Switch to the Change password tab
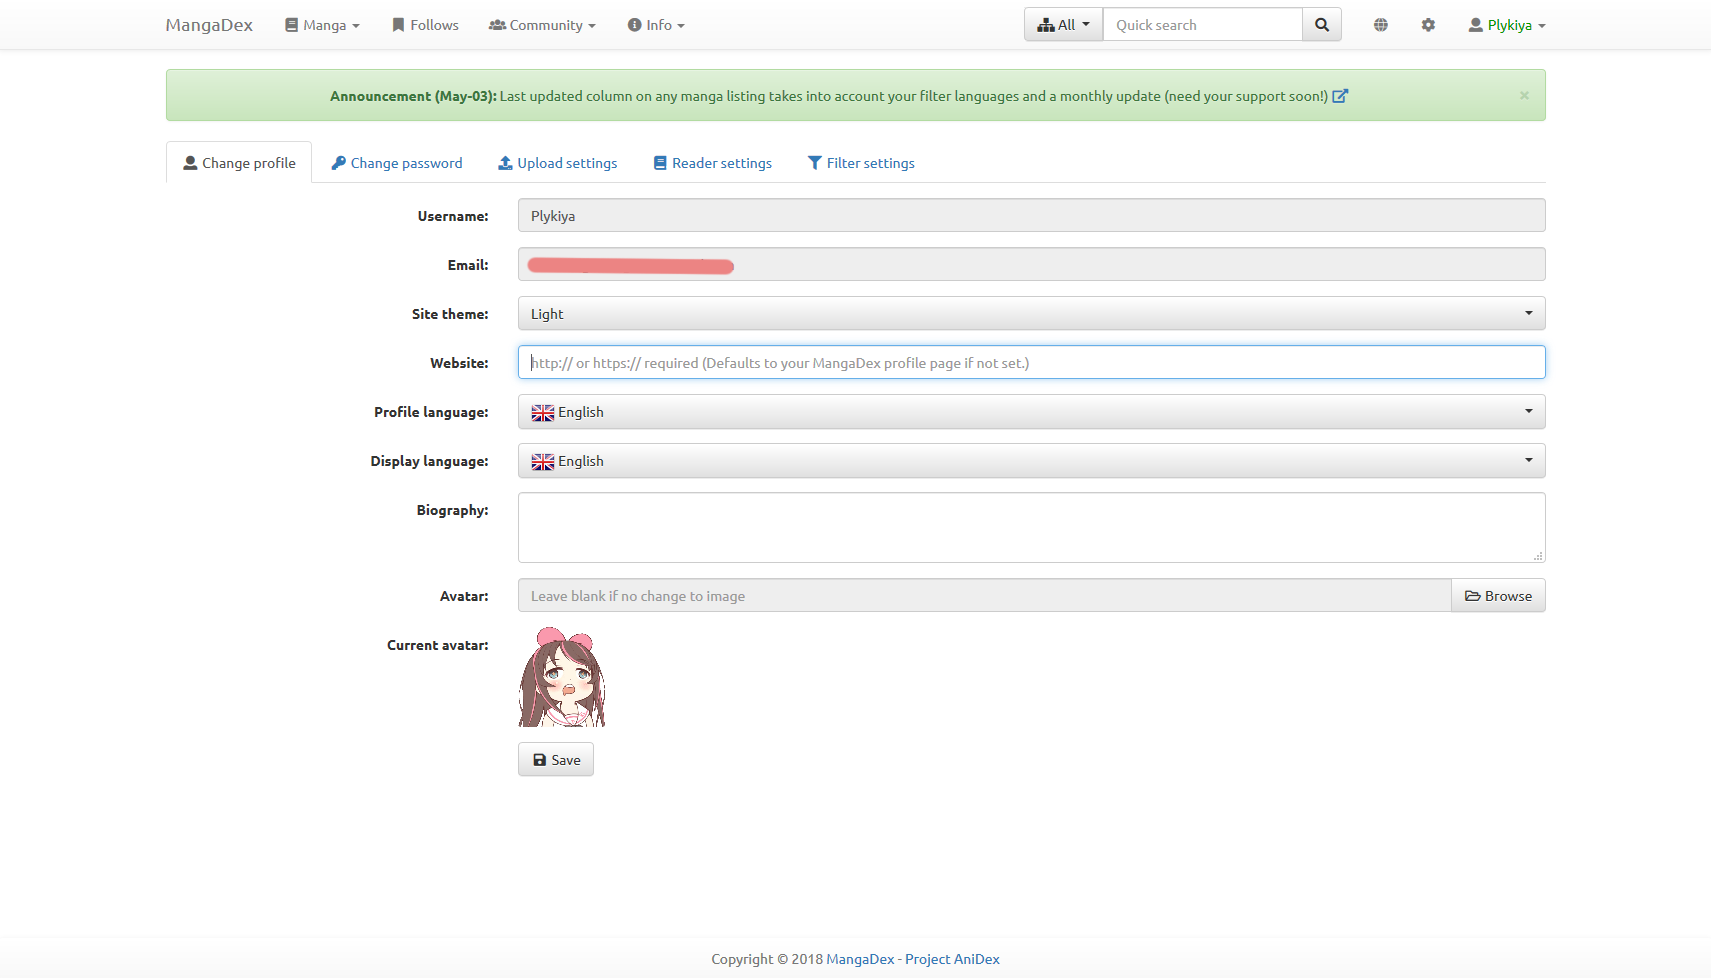This screenshot has width=1711, height=978. [x=397, y=163]
